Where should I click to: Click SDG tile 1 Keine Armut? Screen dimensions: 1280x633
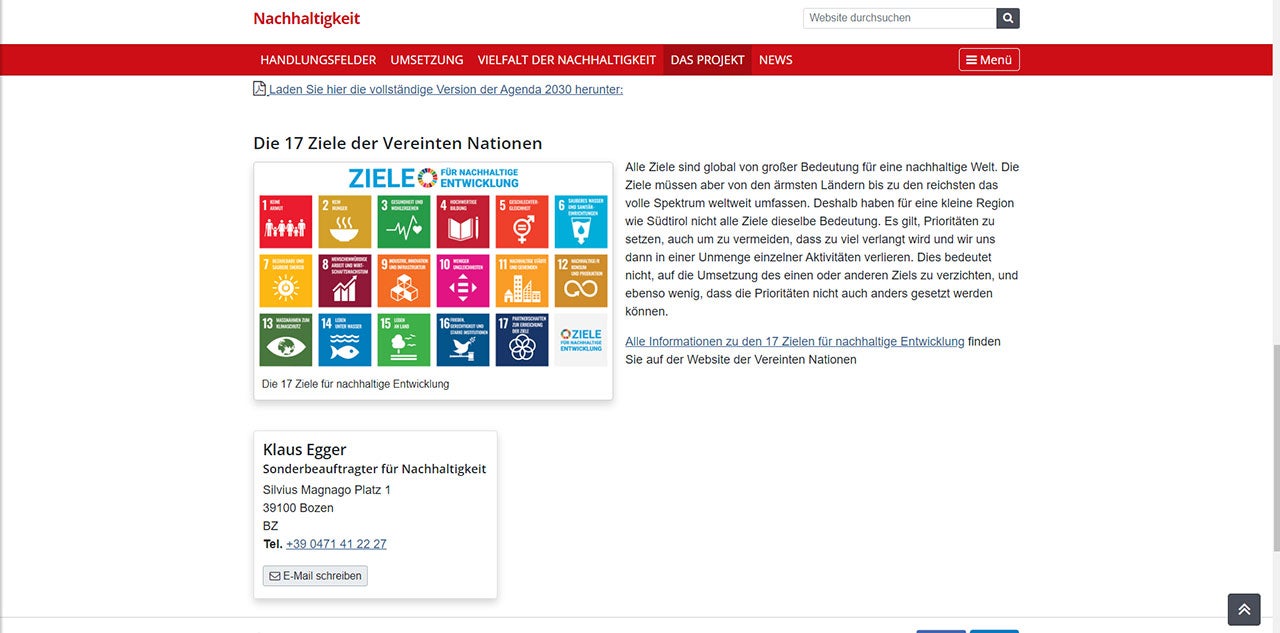coord(286,221)
